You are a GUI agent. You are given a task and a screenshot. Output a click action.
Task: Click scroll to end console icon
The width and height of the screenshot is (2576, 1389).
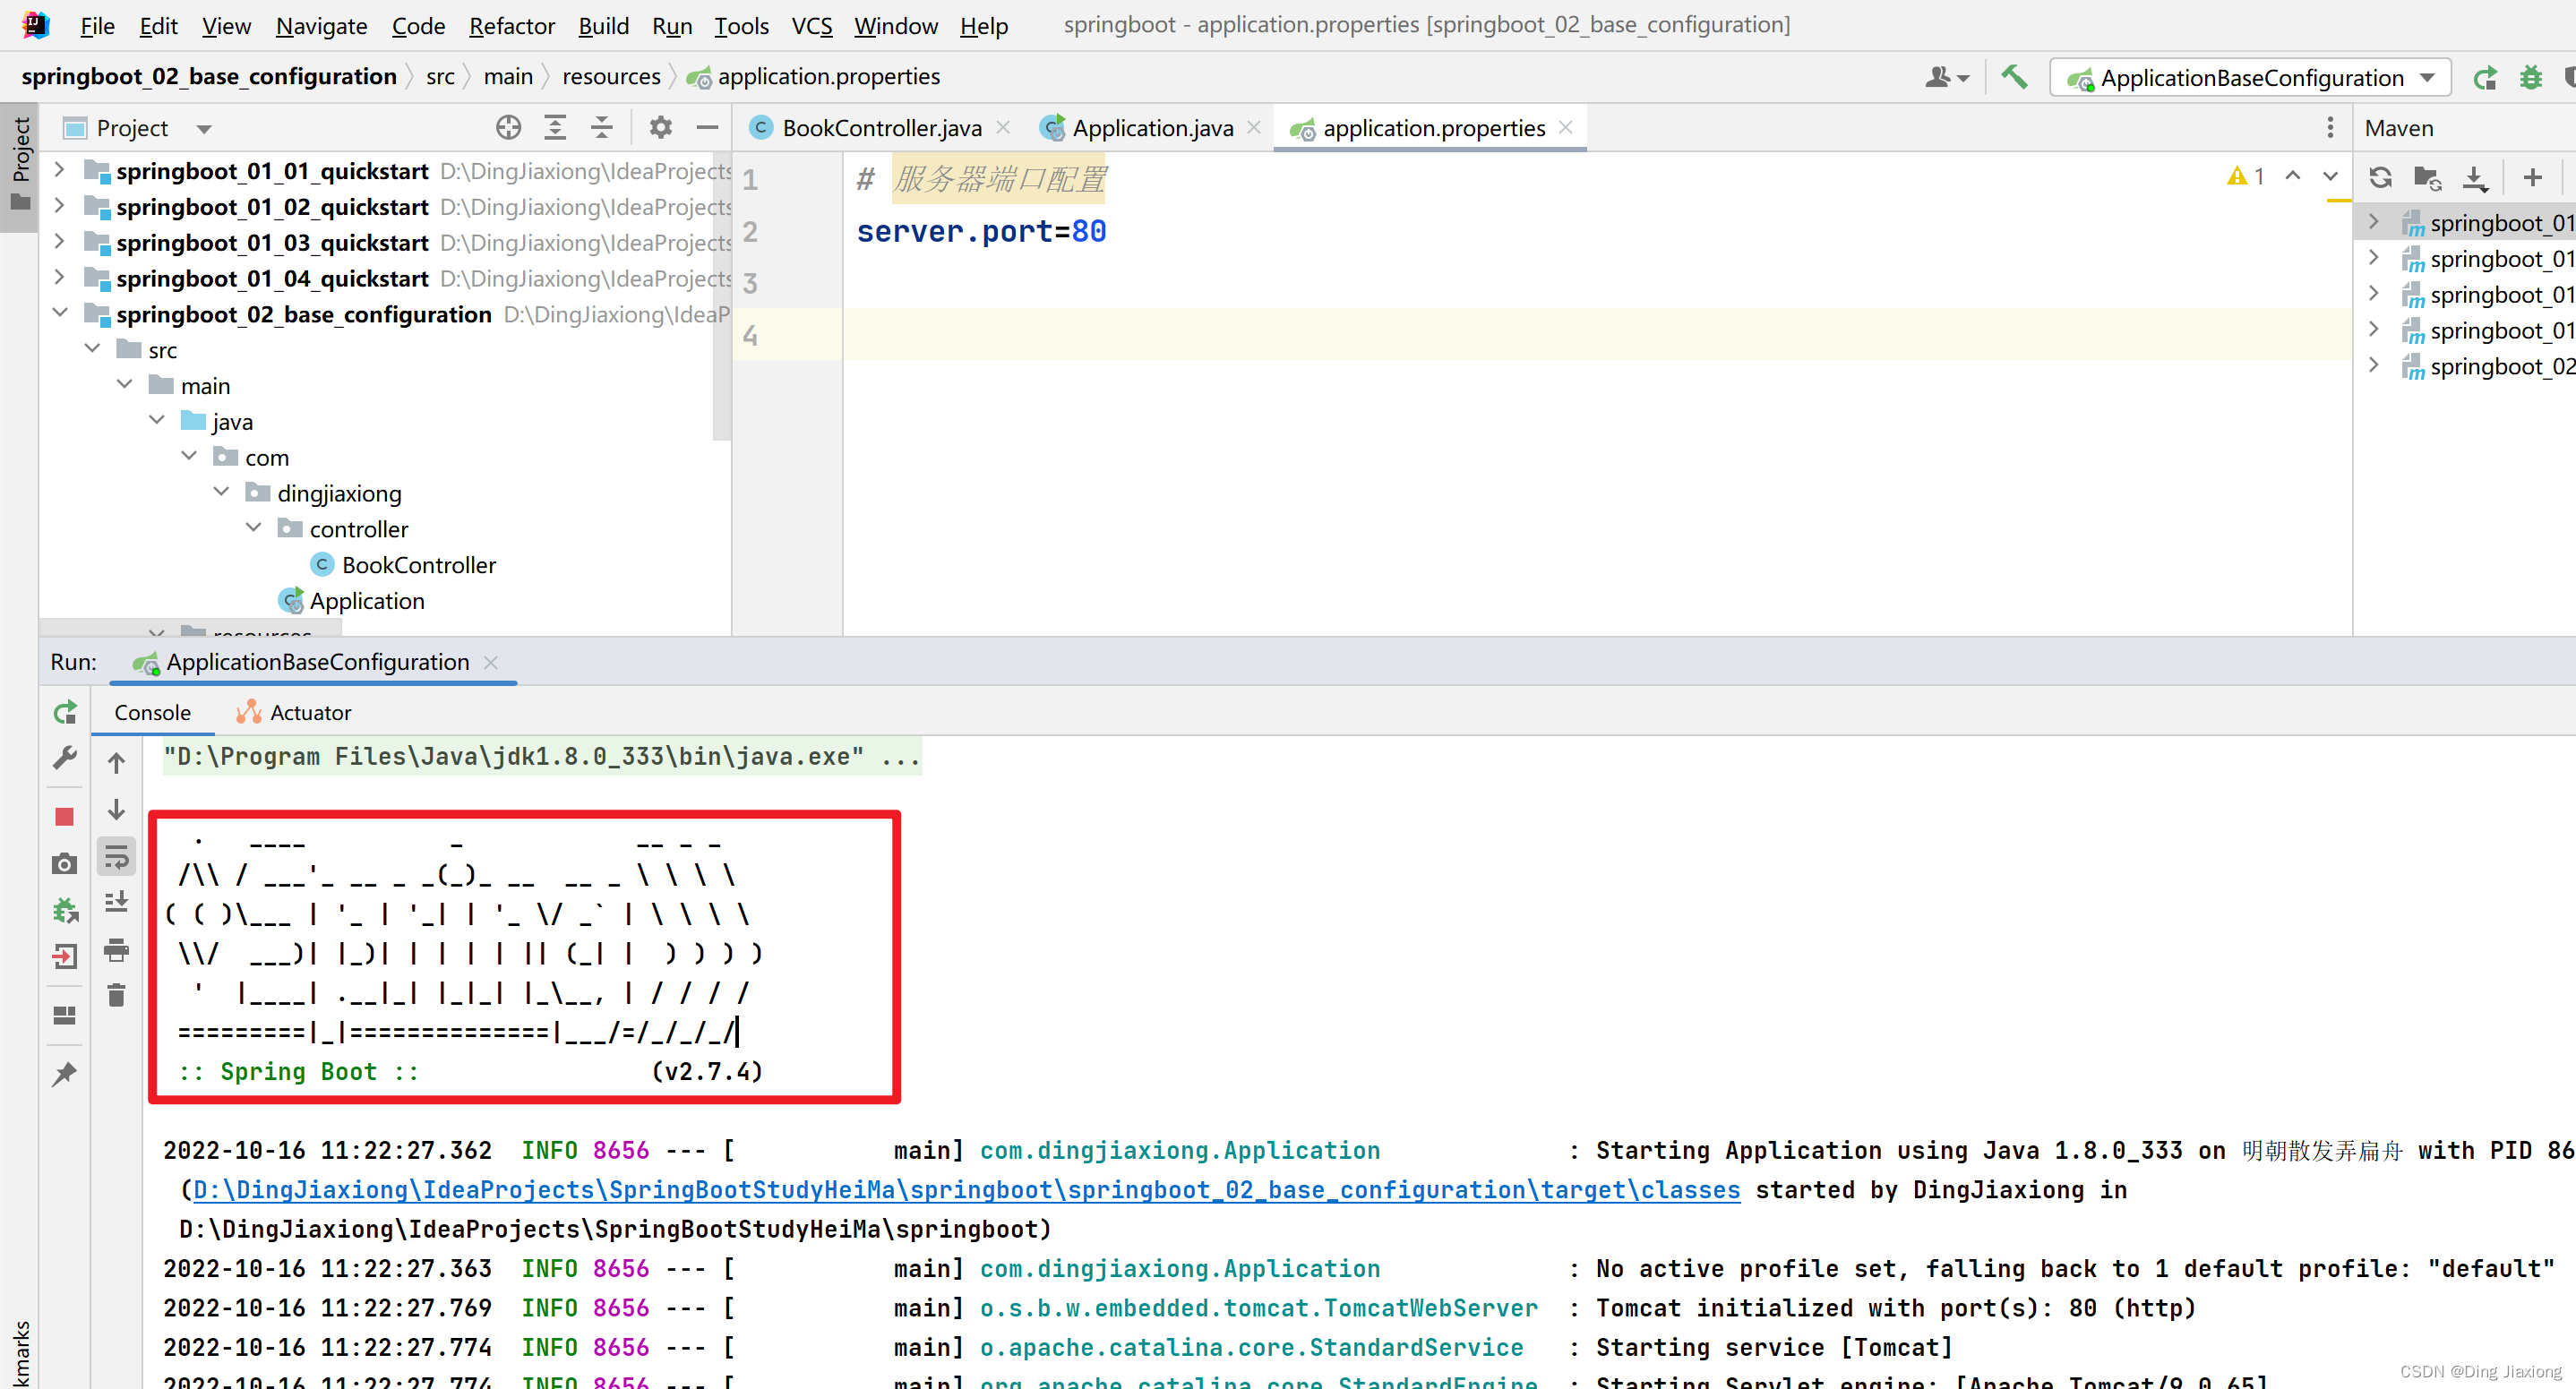click(116, 902)
